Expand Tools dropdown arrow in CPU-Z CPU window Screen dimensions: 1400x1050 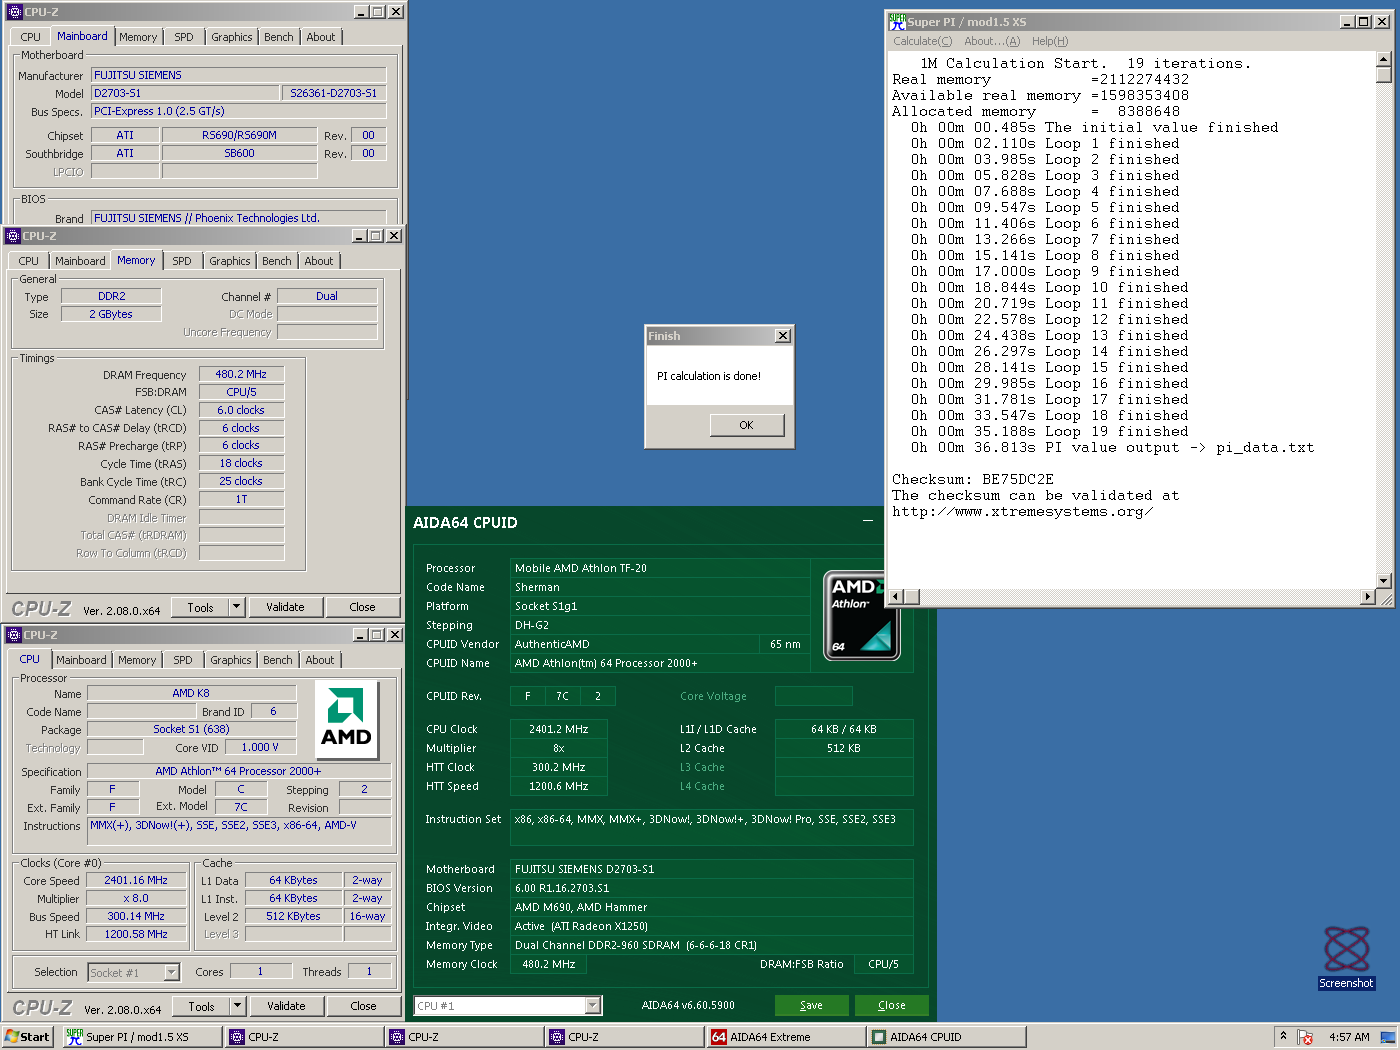coord(238,1006)
